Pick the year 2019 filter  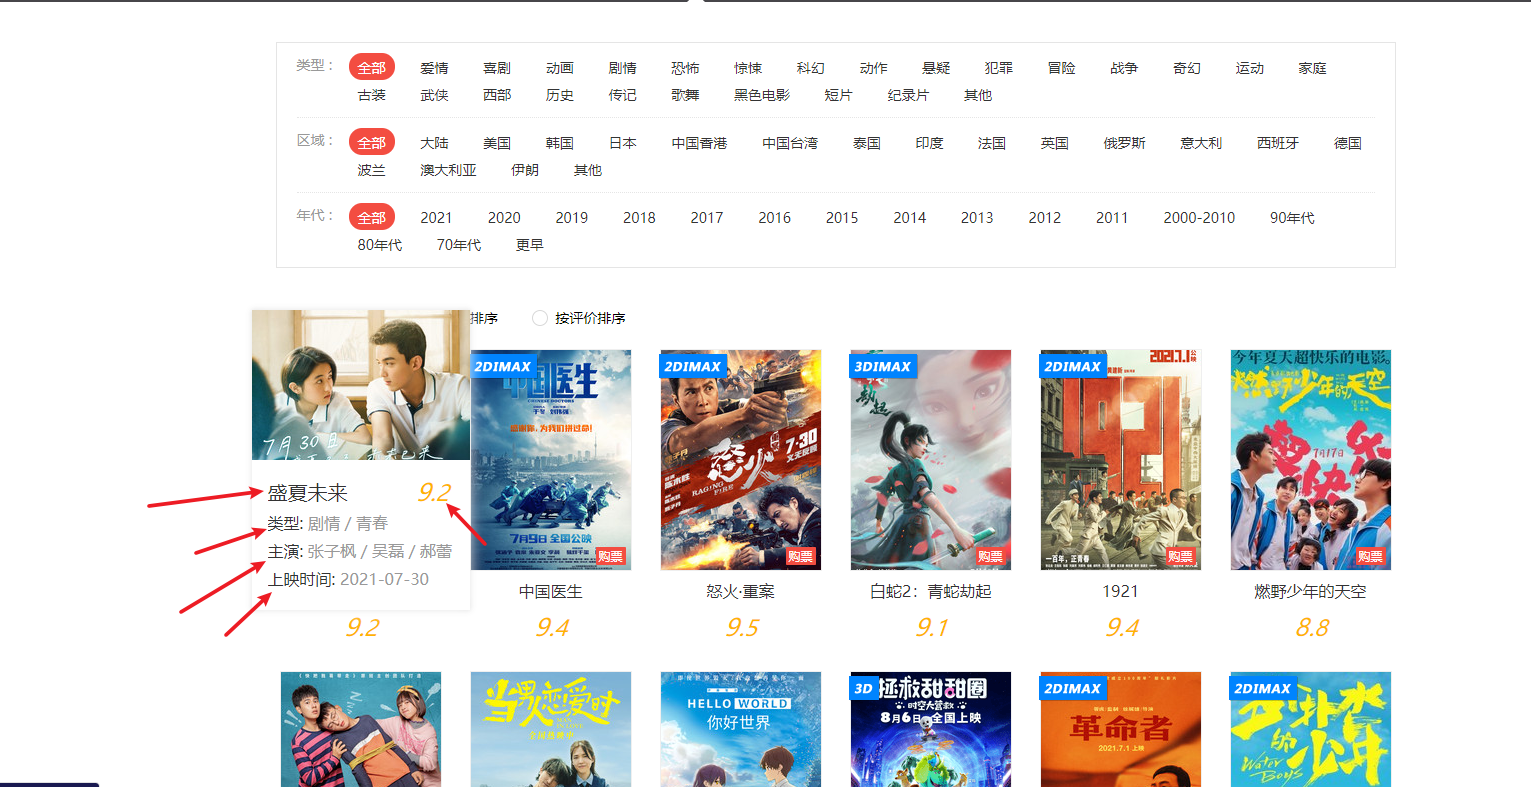(x=572, y=218)
